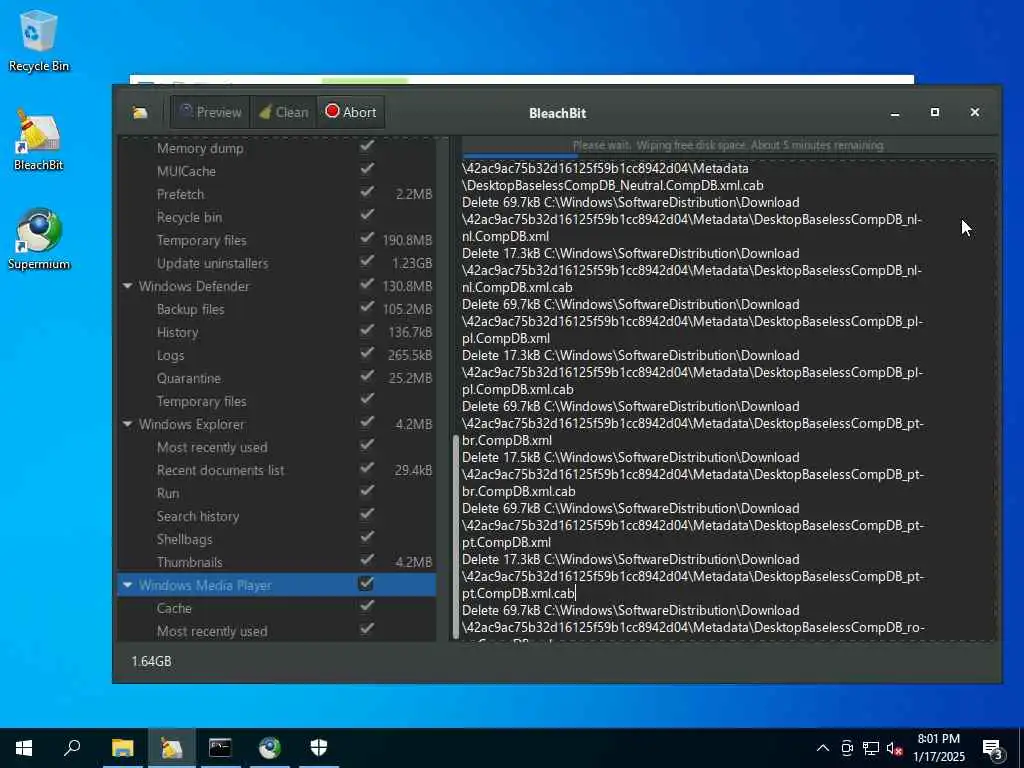
Task: Toggle the Windows Defender group checkbox
Action: pos(366,284)
